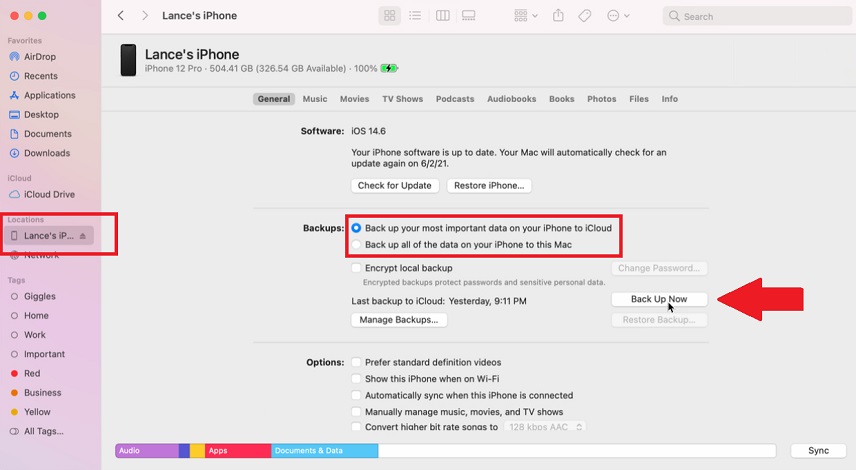The image size is (856, 470).
Task: Open the Files tab
Action: pos(639,99)
